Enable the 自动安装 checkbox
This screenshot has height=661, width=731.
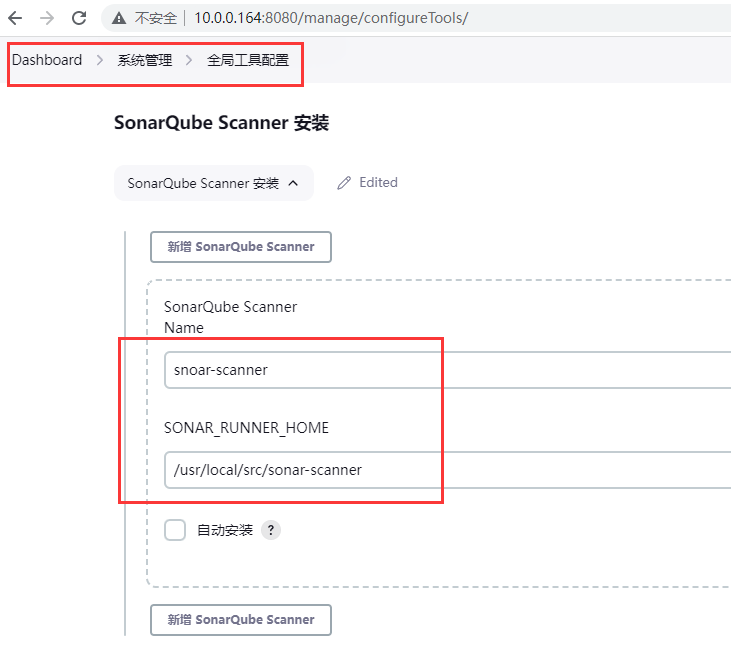pos(175,530)
